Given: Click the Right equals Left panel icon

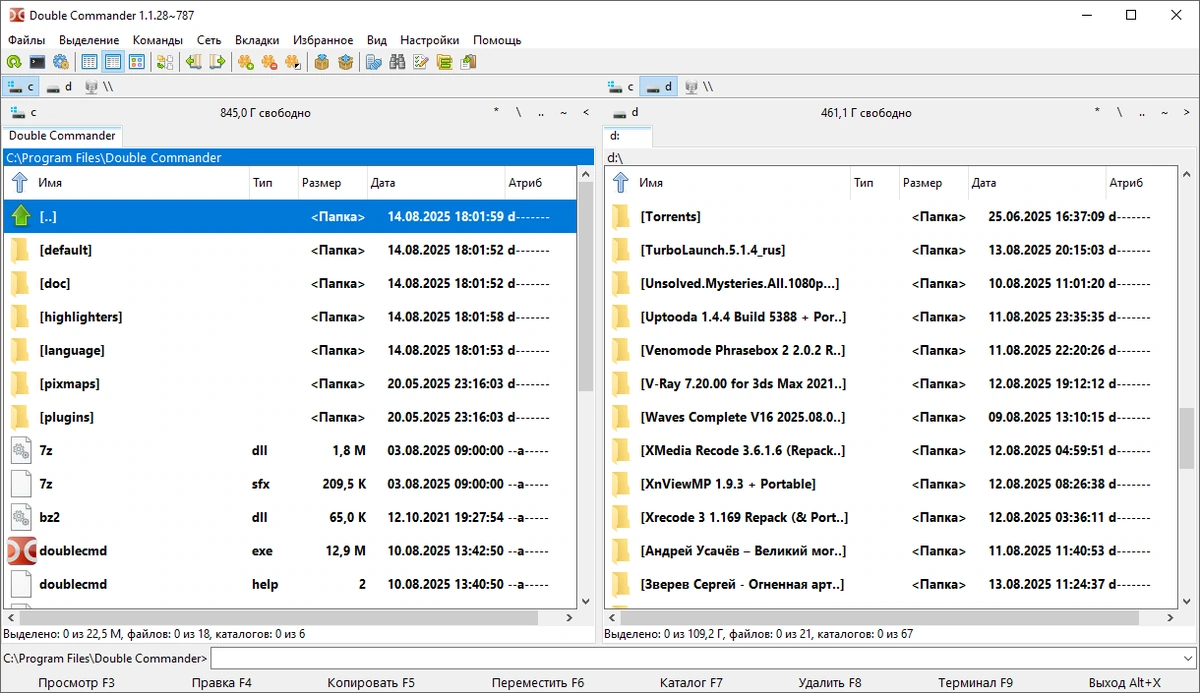Looking at the screenshot, I should [x=217, y=62].
